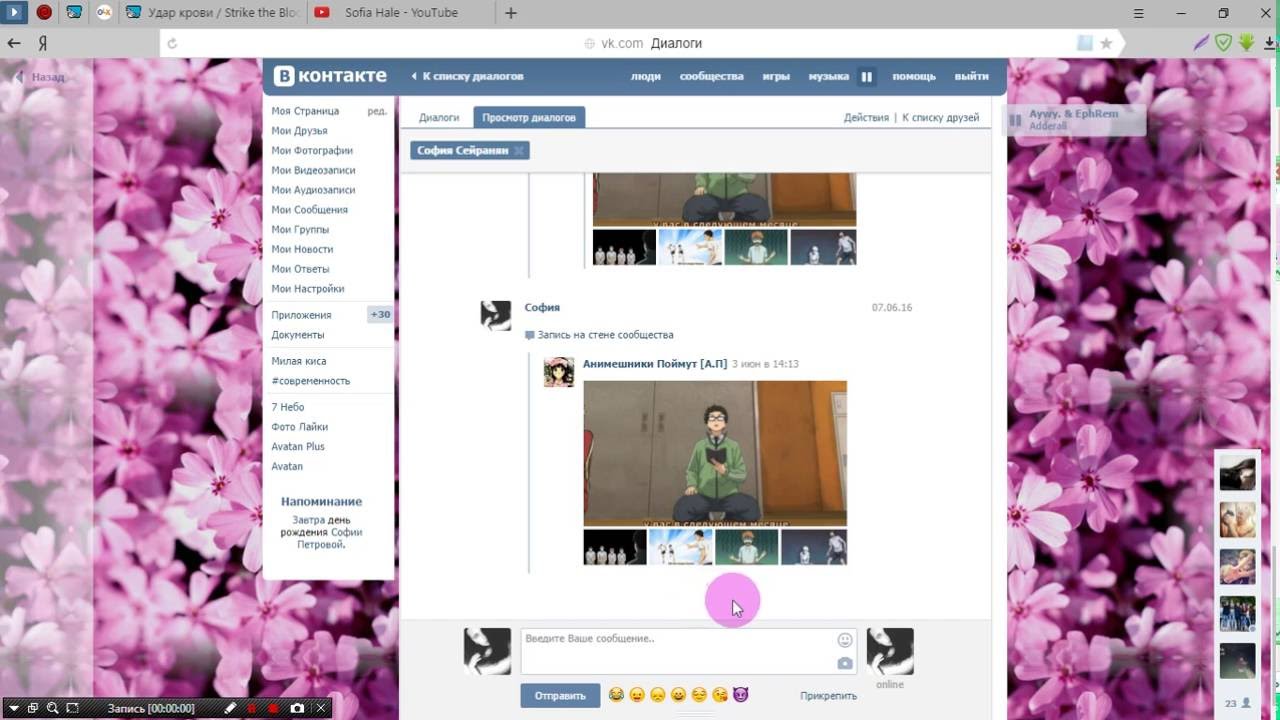Viewport: 1280px width, 720px height.
Task: Pause the Adderall track in floating player
Action: 1015,120
